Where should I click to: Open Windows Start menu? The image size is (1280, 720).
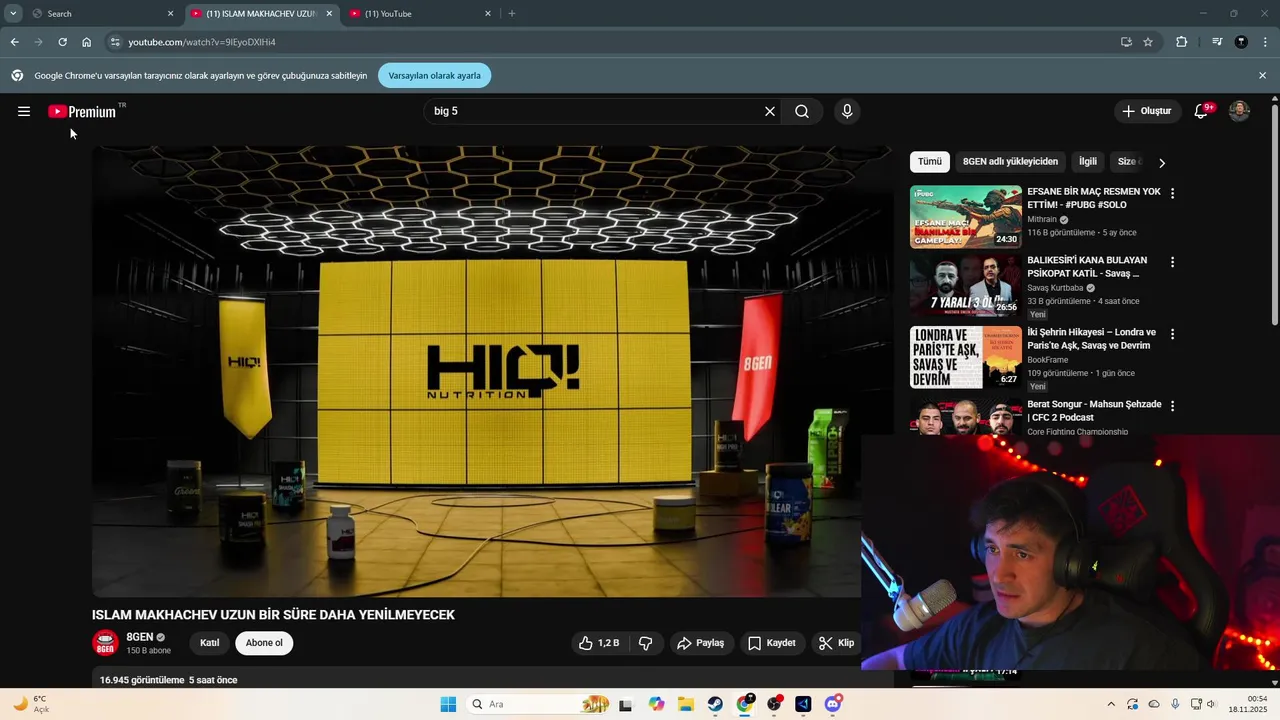pos(448,704)
